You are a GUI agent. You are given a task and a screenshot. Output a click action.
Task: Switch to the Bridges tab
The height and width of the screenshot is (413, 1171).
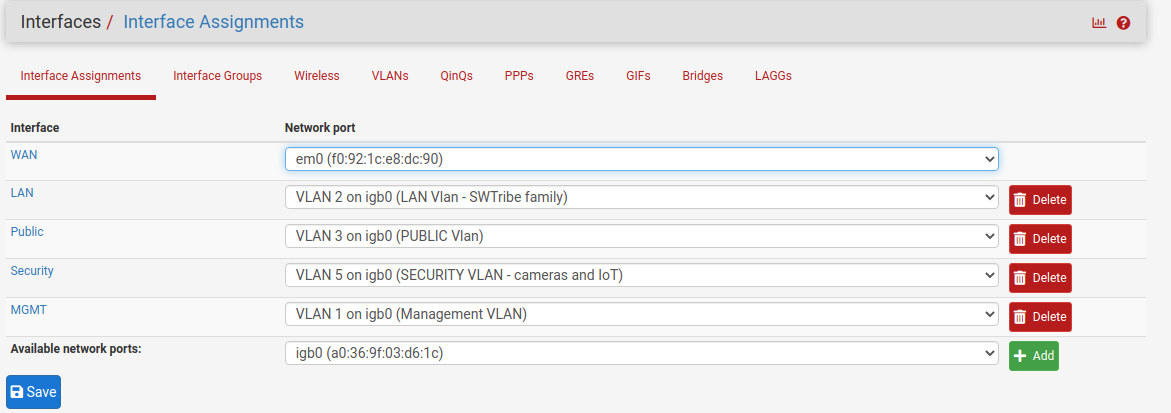point(703,75)
